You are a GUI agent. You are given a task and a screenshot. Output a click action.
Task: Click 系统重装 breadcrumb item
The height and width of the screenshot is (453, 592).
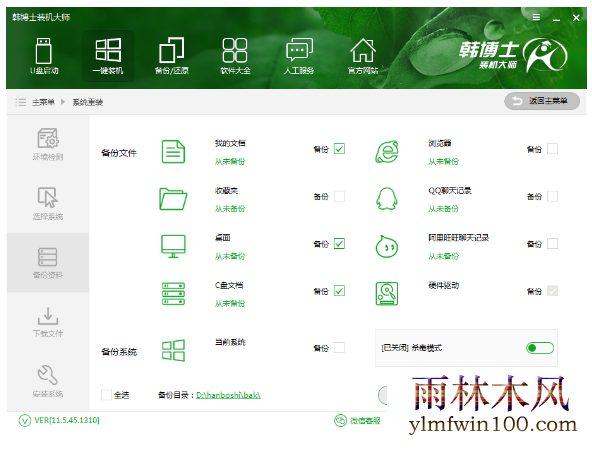[88, 102]
